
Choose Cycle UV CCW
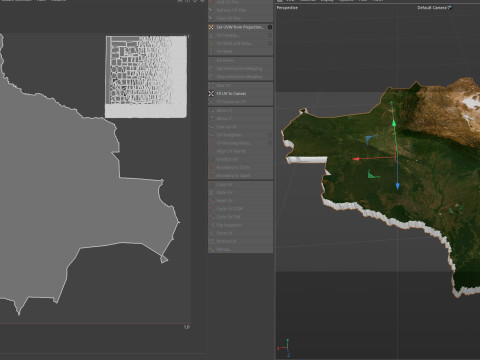[240, 209]
